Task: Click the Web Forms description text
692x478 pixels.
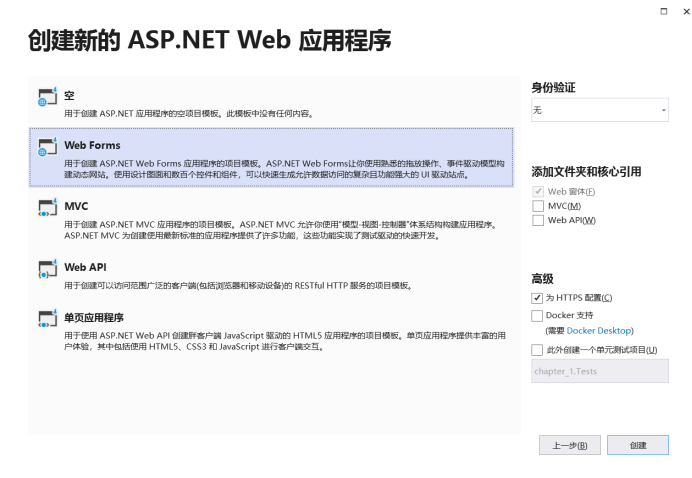Action: click(x=284, y=169)
